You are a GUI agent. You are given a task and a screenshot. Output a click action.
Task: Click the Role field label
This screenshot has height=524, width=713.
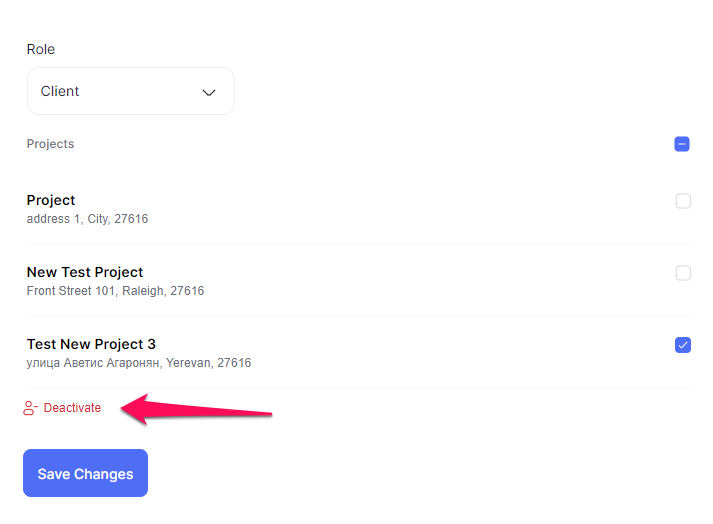(x=41, y=49)
